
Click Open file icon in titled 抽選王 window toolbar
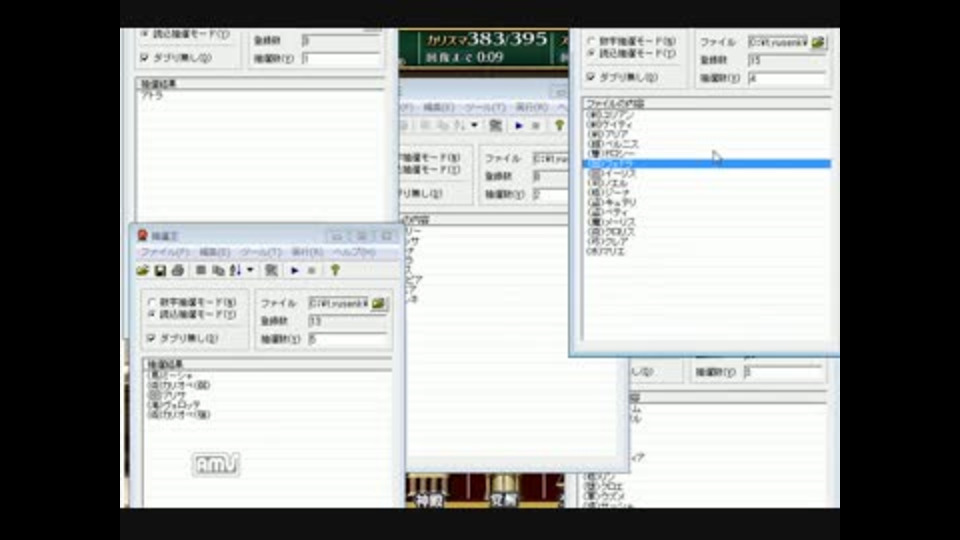point(143,270)
